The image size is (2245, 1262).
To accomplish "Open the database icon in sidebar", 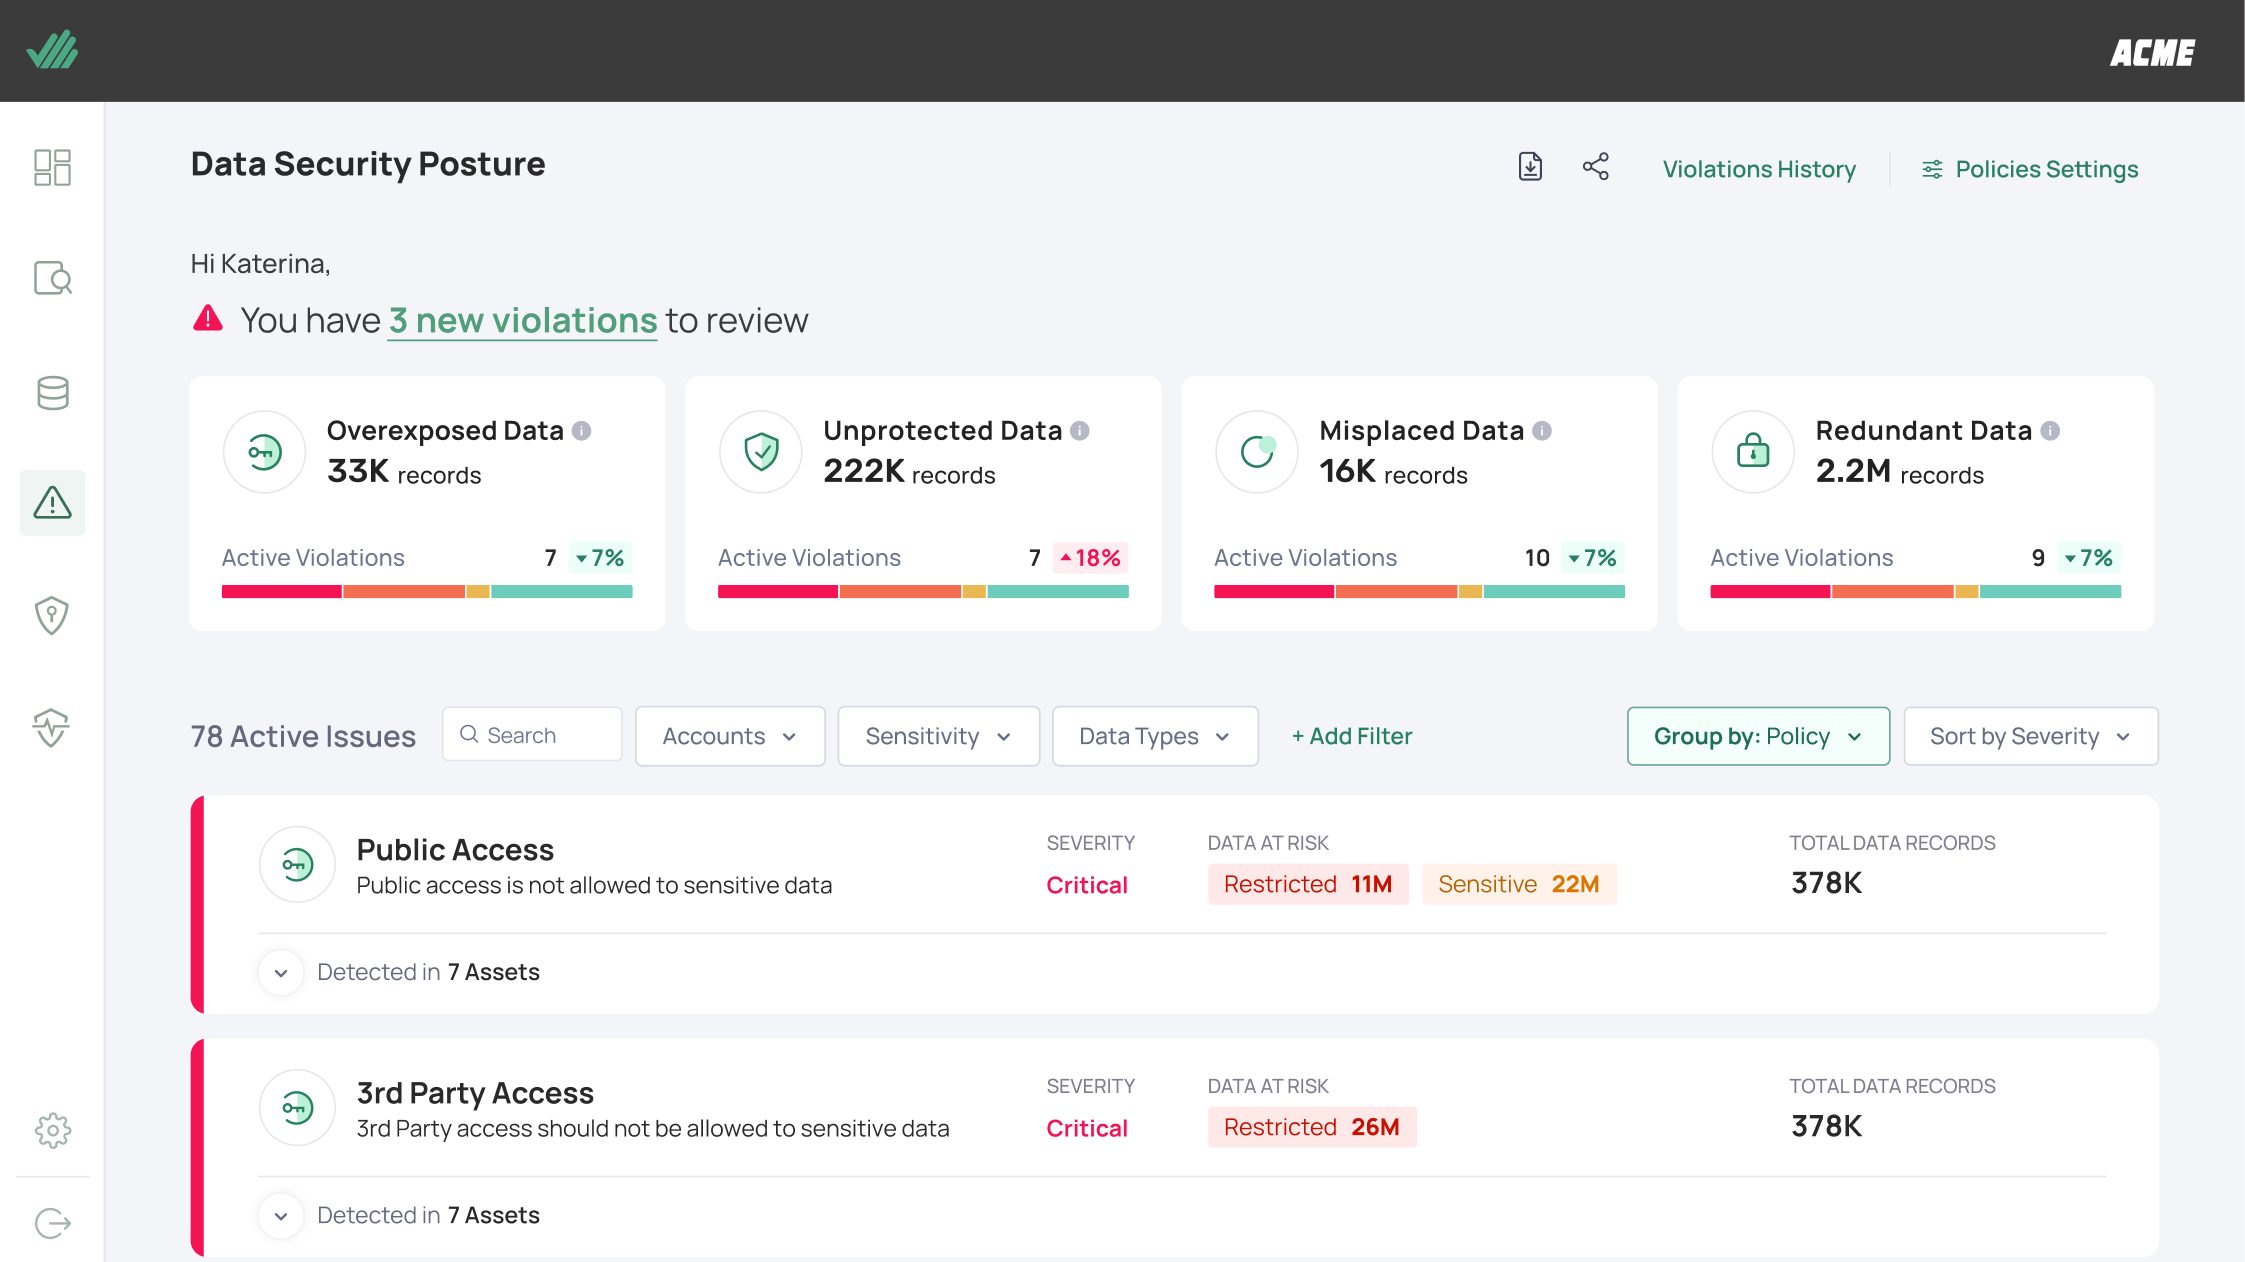I will pos(52,393).
